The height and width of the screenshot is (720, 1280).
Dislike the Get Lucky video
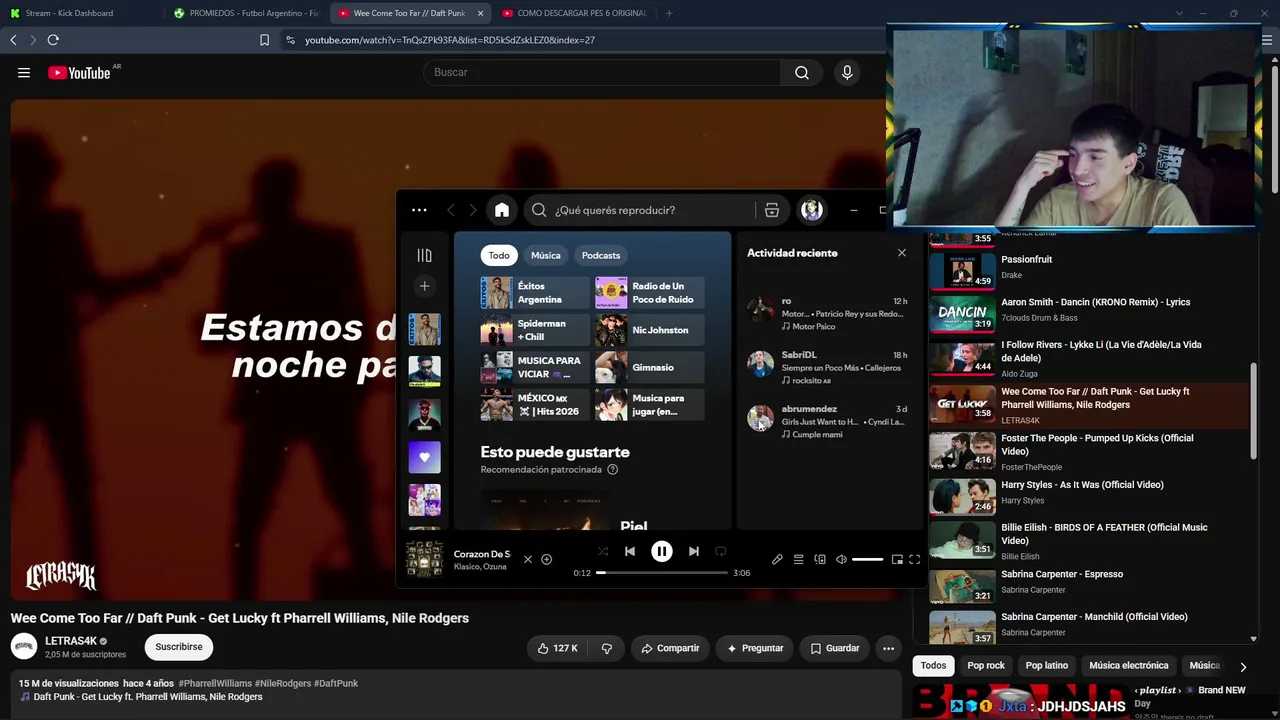coord(606,648)
